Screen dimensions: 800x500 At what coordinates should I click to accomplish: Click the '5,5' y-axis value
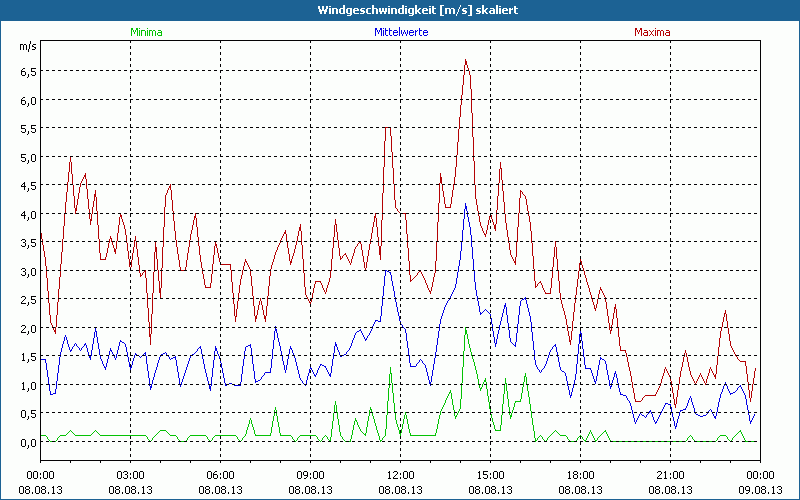[29, 129]
